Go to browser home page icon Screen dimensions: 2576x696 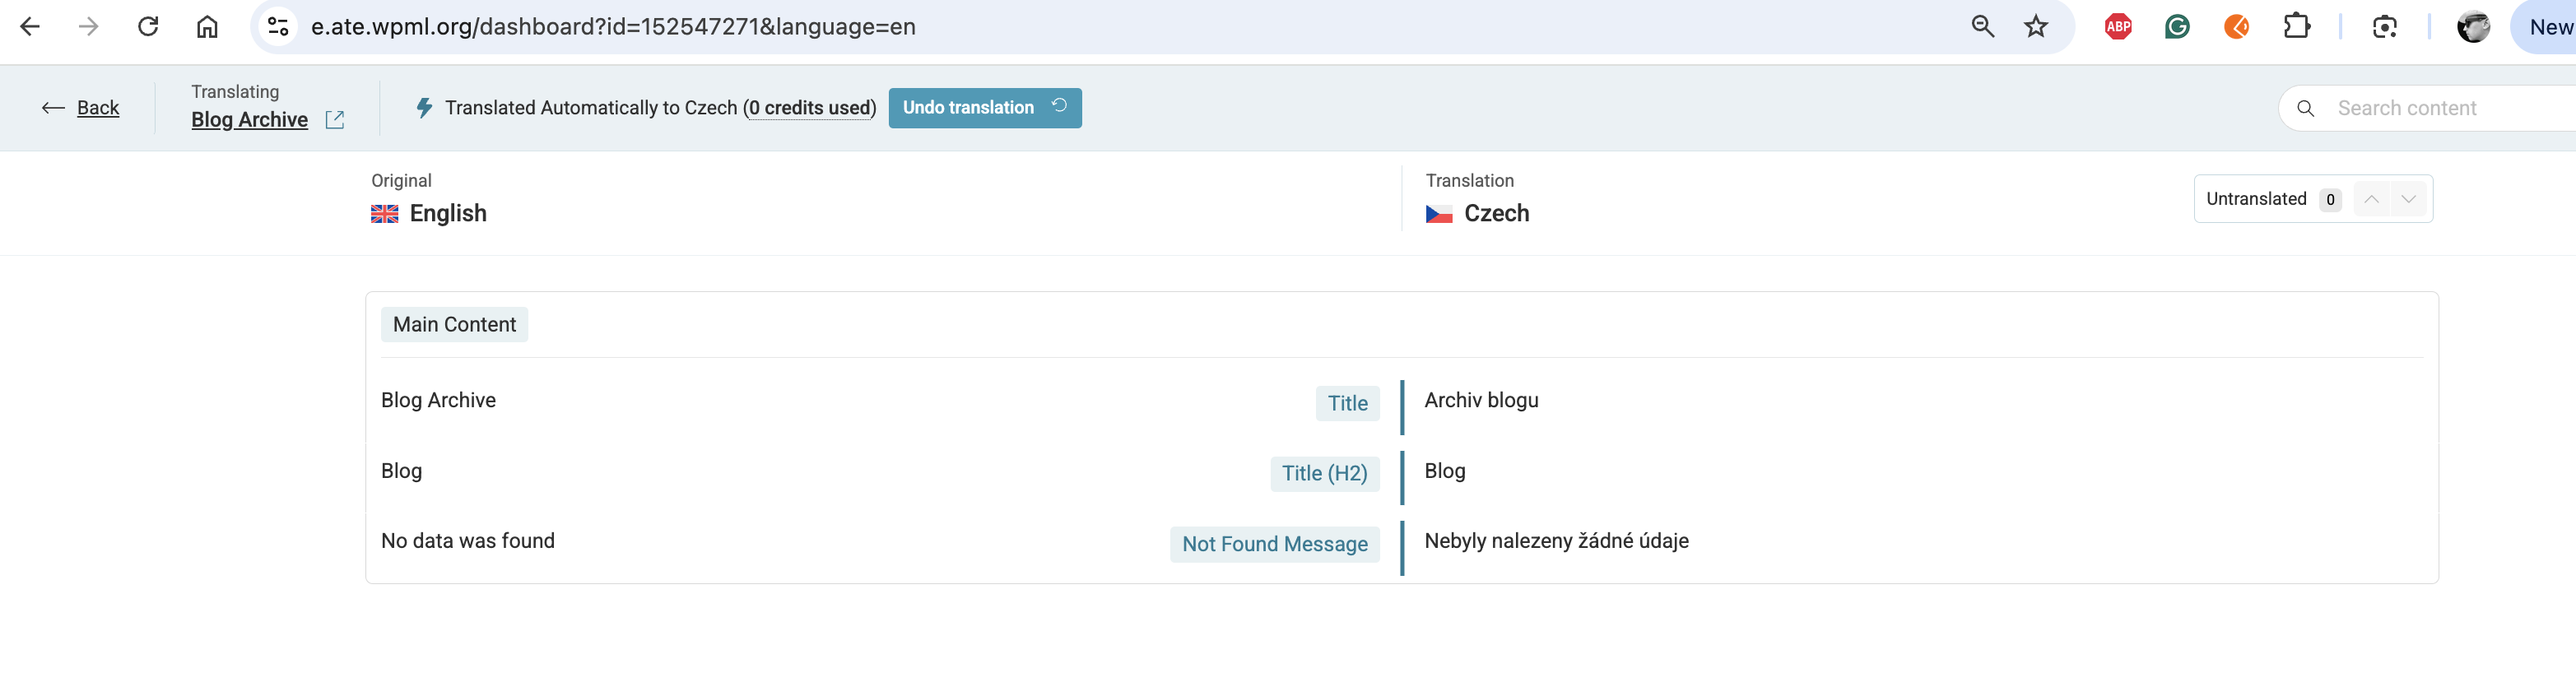207,27
